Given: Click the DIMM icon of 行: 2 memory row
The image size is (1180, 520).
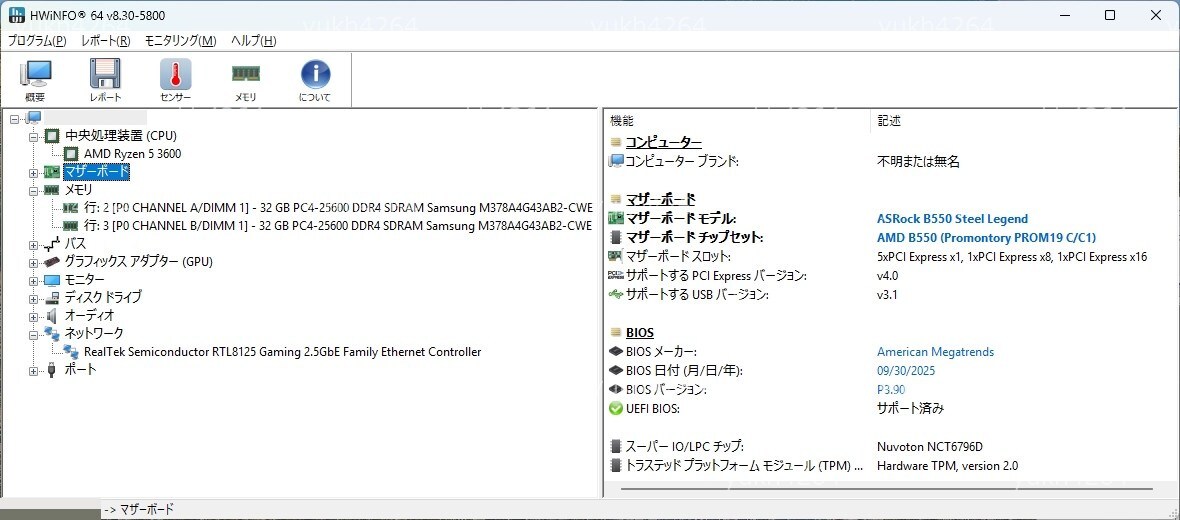Looking at the screenshot, I should click(x=70, y=208).
